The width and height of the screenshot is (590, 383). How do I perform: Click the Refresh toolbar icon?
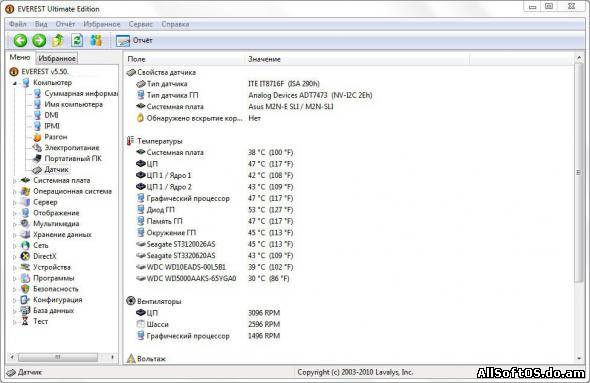tap(77, 40)
